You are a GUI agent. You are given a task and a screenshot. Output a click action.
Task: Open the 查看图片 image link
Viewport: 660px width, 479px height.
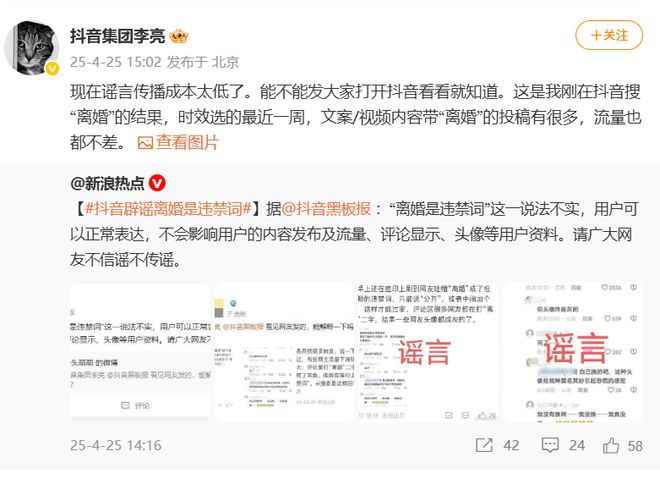point(187,142)
